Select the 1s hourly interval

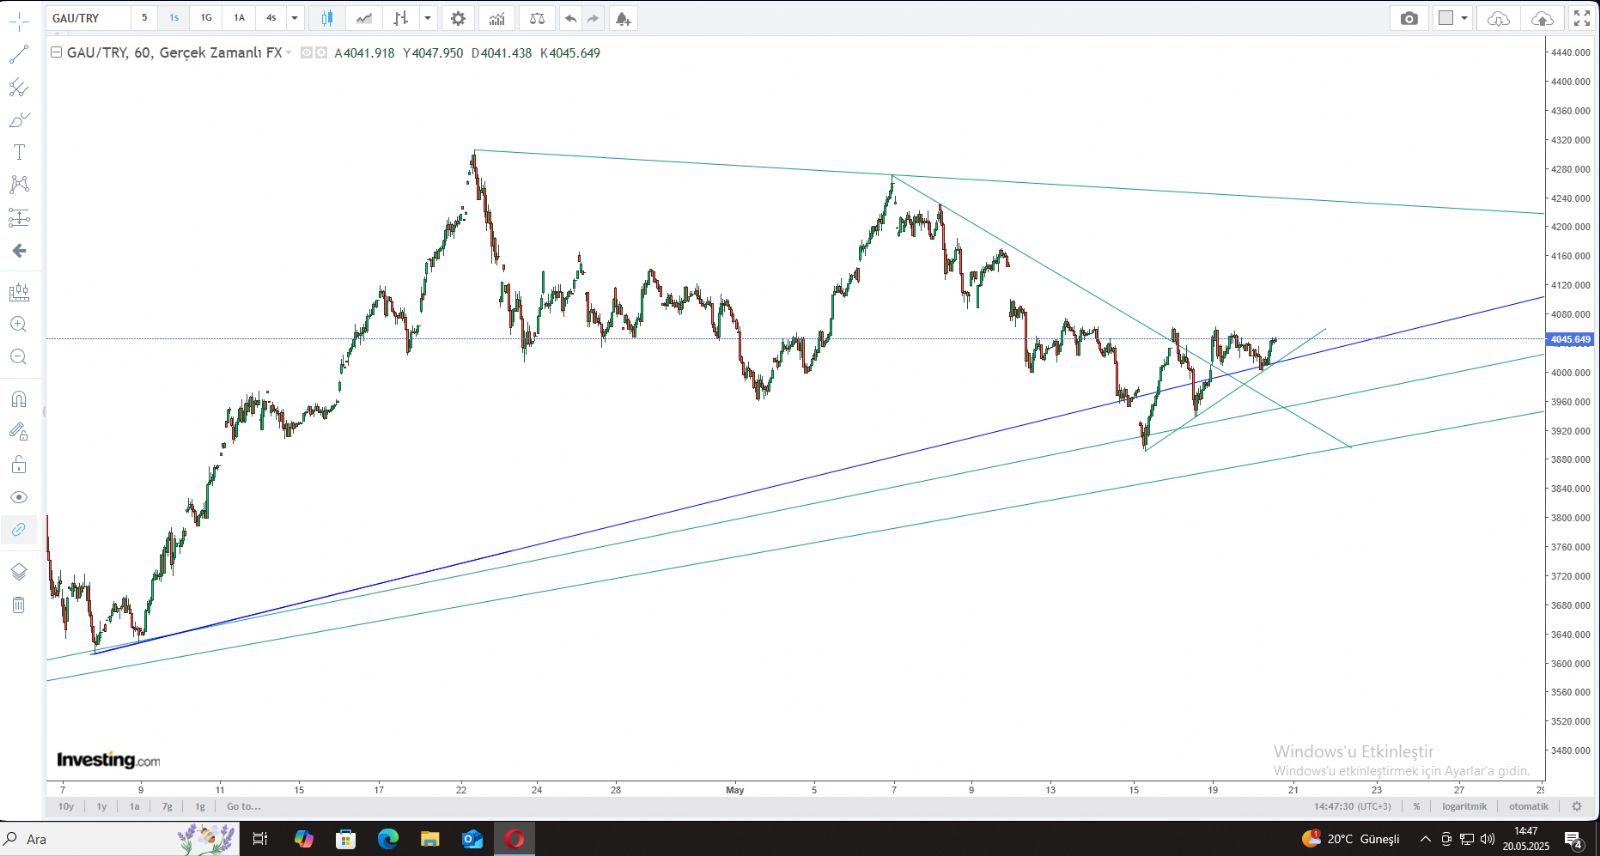[x=175, y=18]
